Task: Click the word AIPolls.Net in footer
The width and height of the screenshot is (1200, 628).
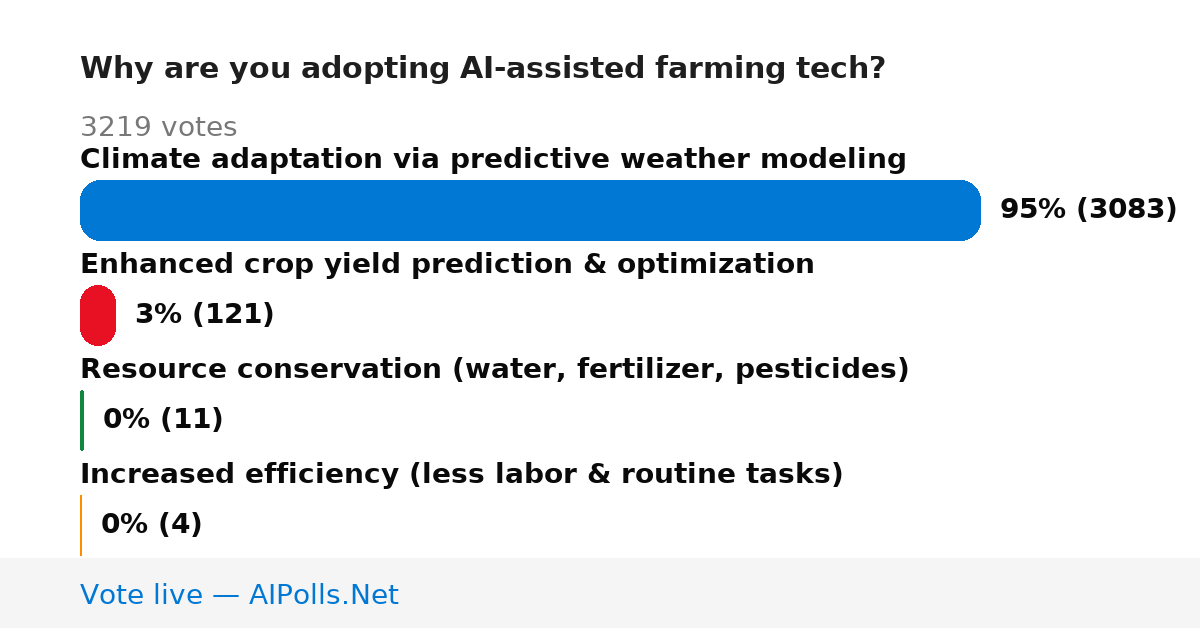Action: (324, 595)
